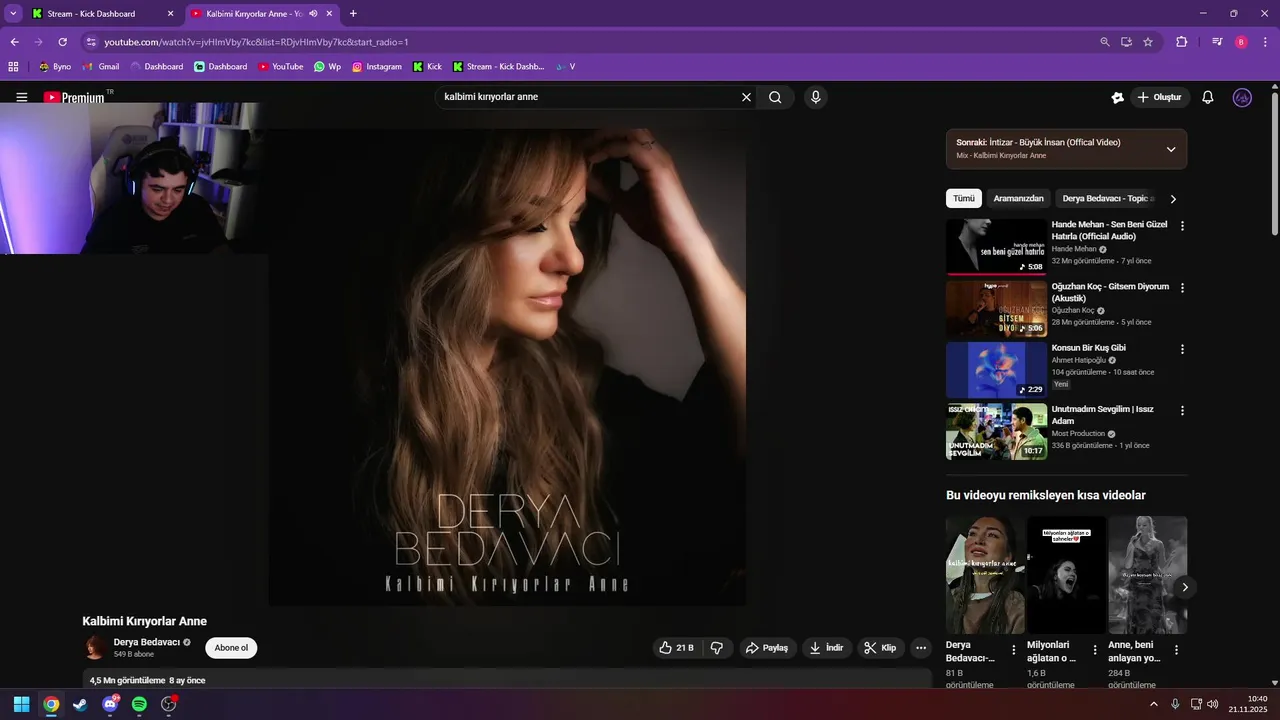Show more filter chips with right arrow
1280x720 pixels.
point(1173,199)
